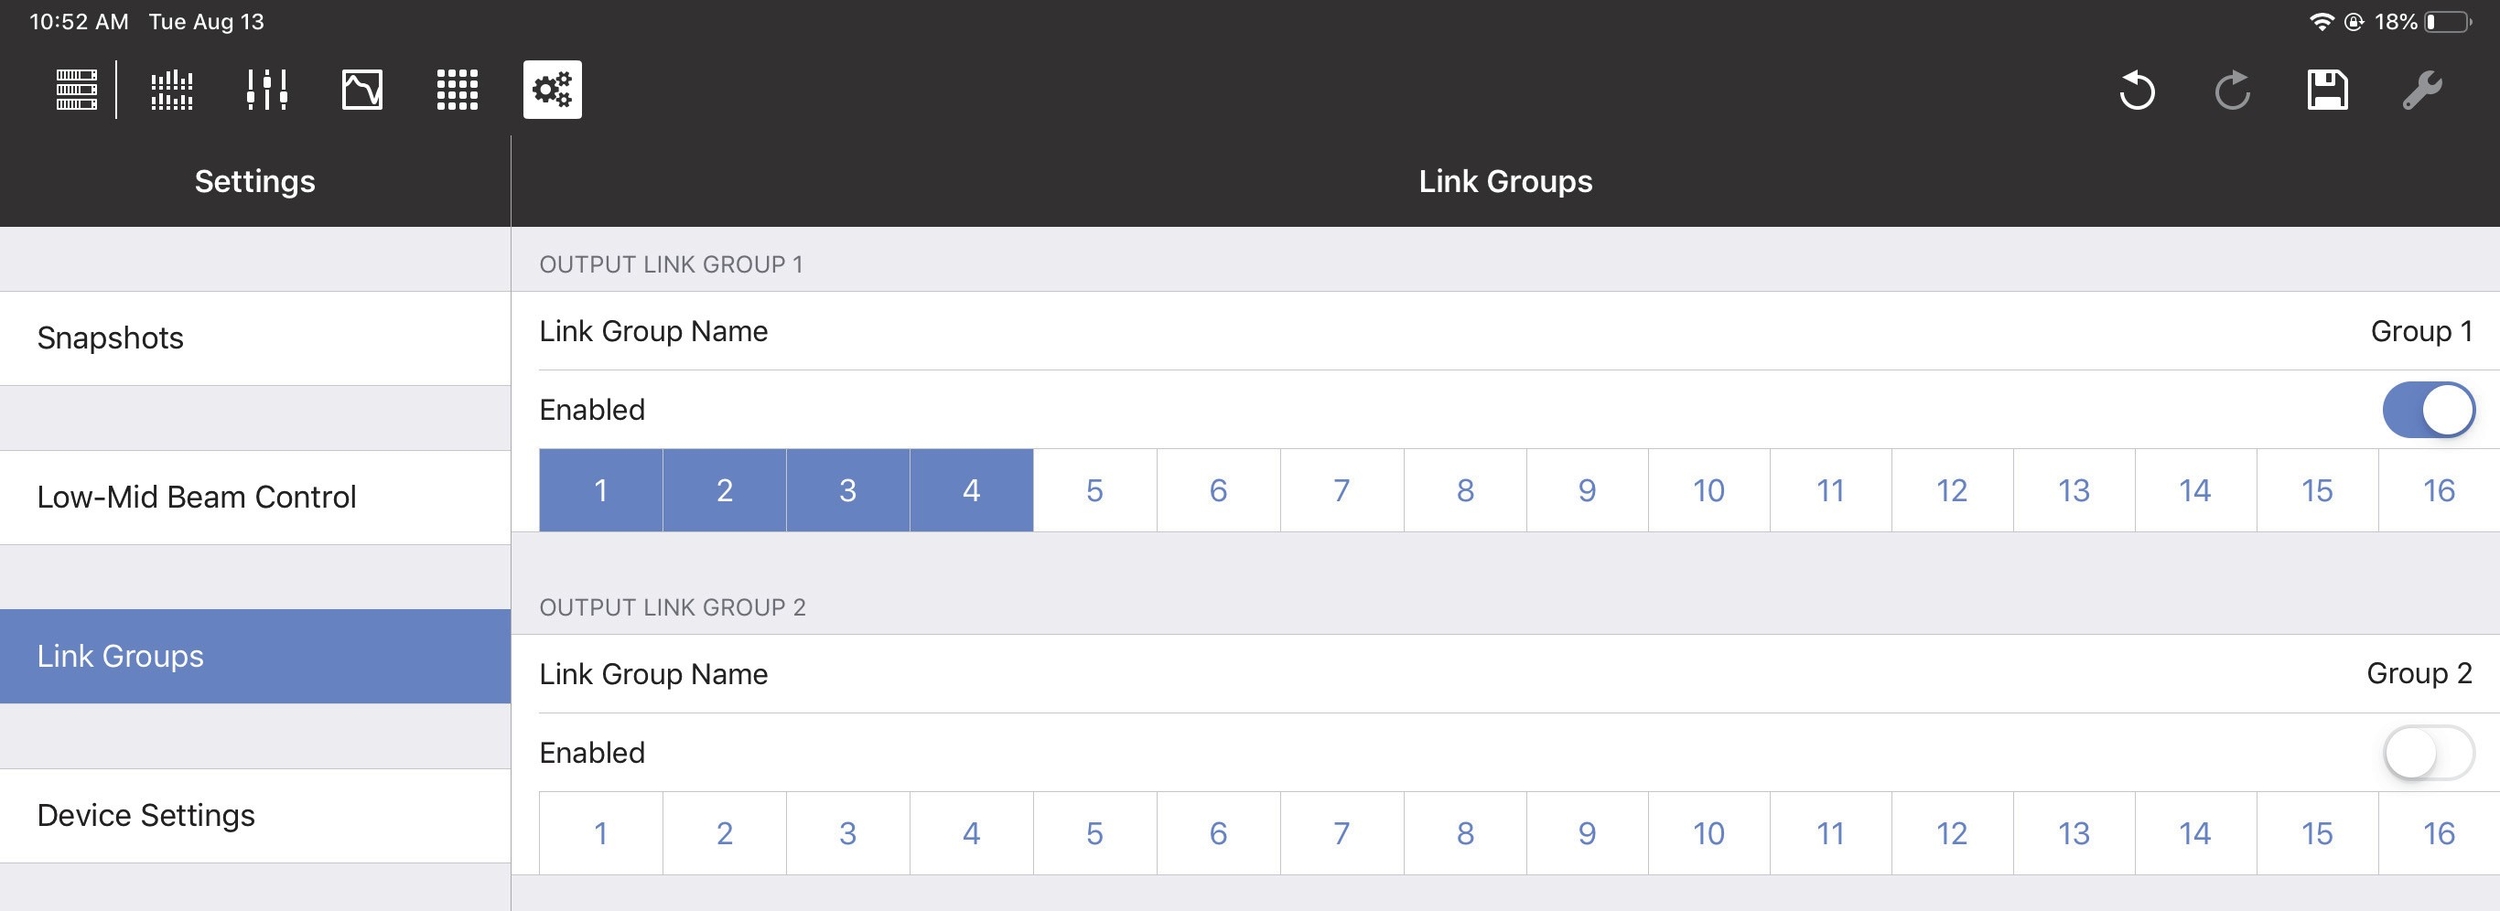Open the mixer faders view icon

[267, 90]
